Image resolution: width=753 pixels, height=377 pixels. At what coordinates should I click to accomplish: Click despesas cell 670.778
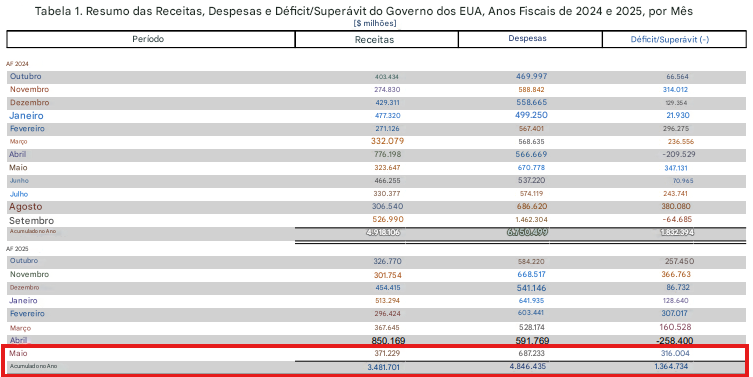coord(531,168)
